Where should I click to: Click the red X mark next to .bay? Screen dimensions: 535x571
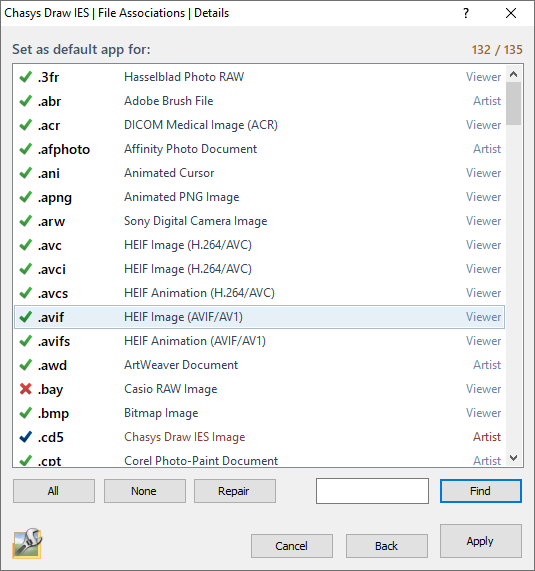pos(25,389)
